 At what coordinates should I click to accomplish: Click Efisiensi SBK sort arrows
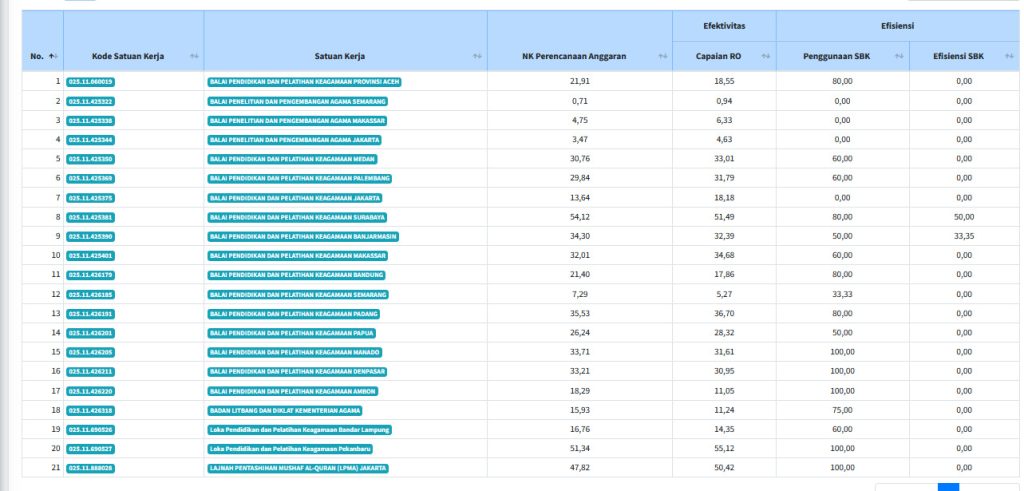1009,56
